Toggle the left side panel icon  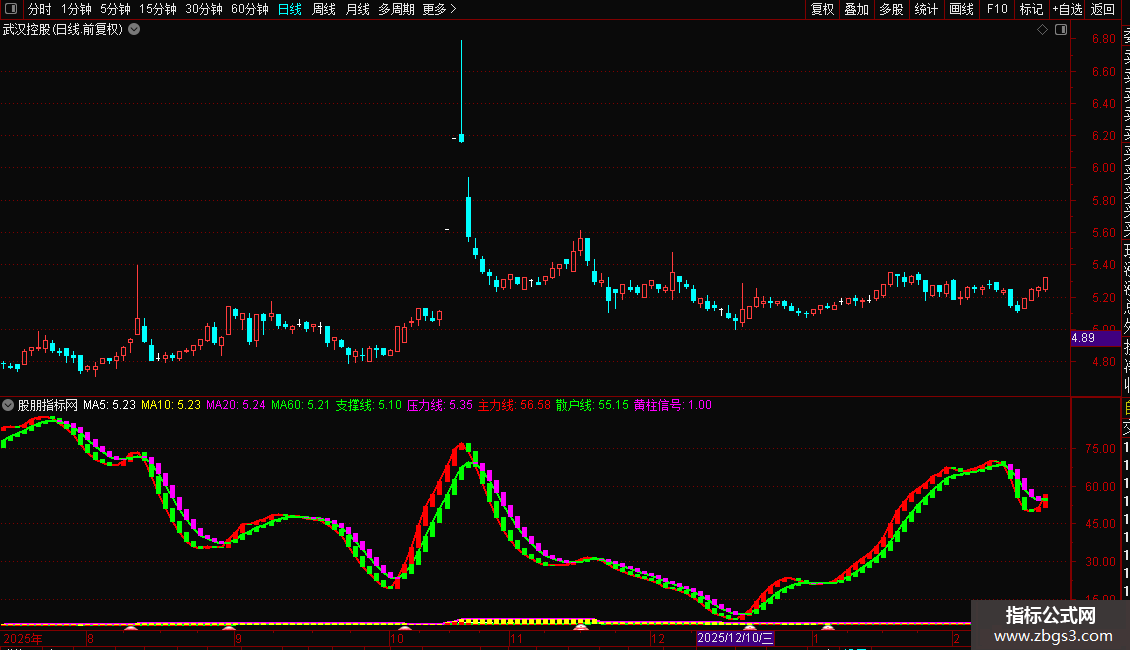[x=11, y=9]
